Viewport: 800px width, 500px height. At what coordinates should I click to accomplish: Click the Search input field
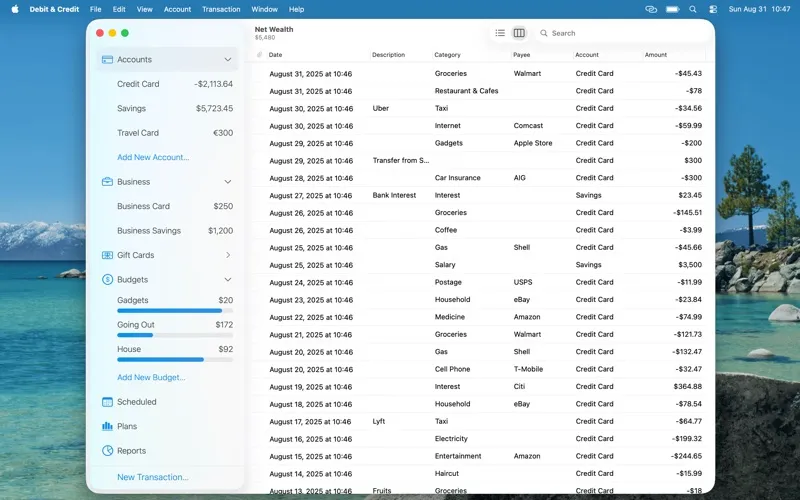[x=622, y=33]
